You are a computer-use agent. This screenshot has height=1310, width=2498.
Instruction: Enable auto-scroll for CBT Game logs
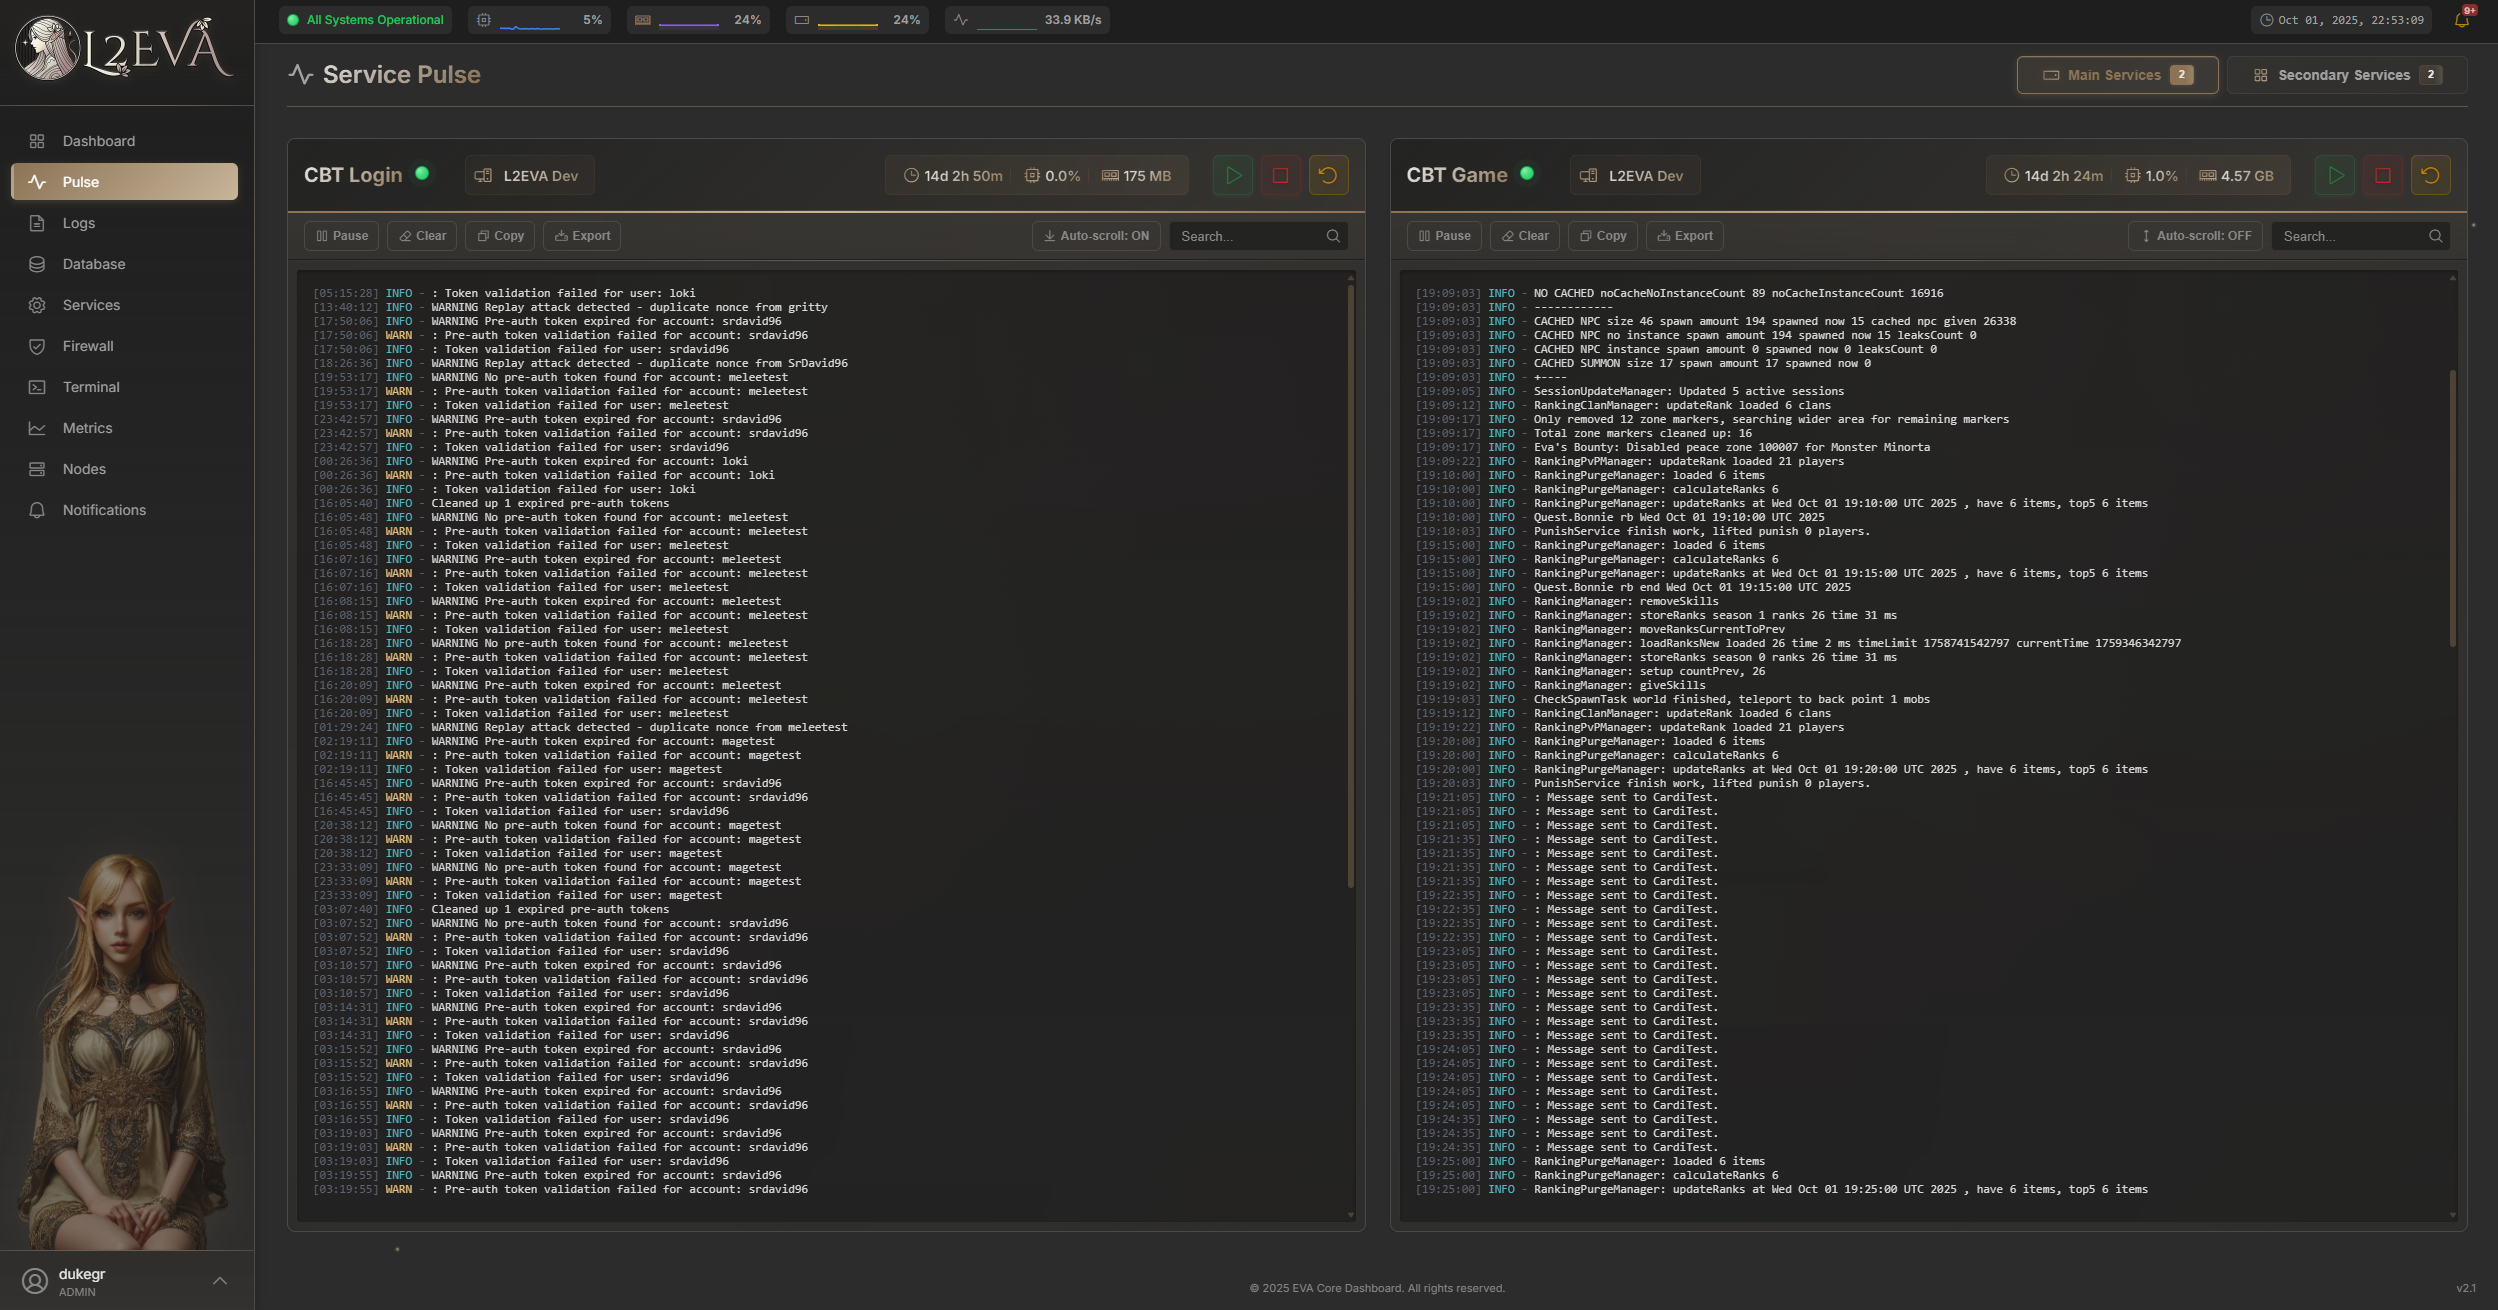2195,236
